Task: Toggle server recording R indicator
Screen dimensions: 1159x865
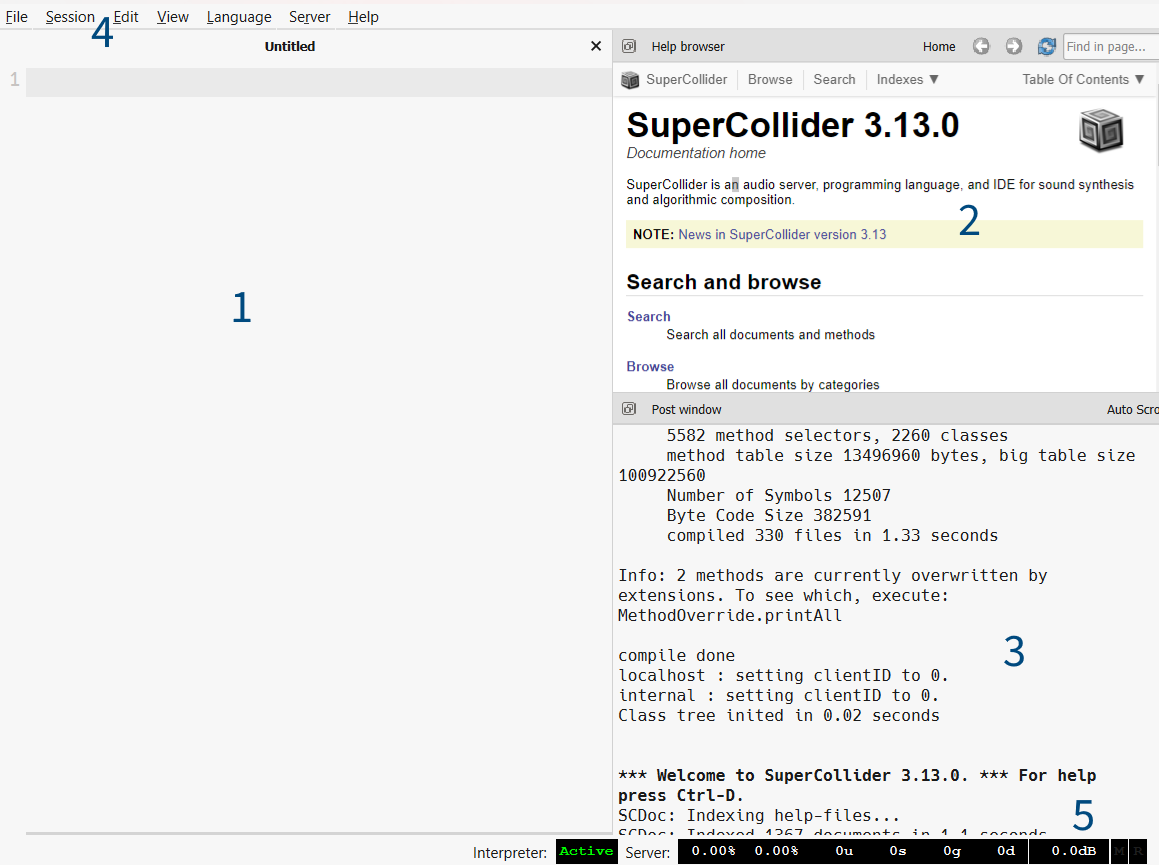Action: pos(1137,851)
